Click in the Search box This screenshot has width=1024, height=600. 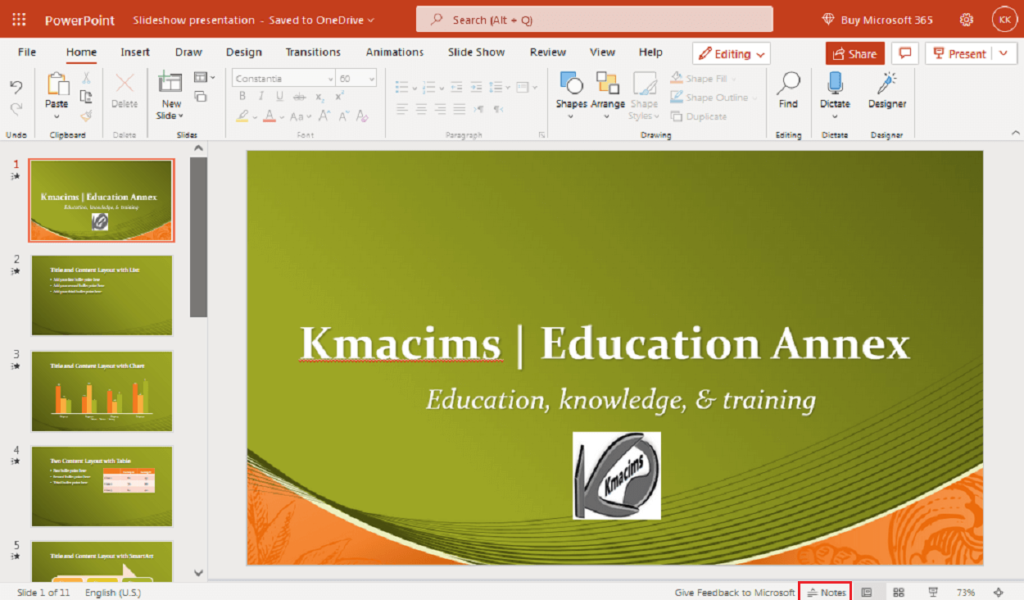click(594, 20)
